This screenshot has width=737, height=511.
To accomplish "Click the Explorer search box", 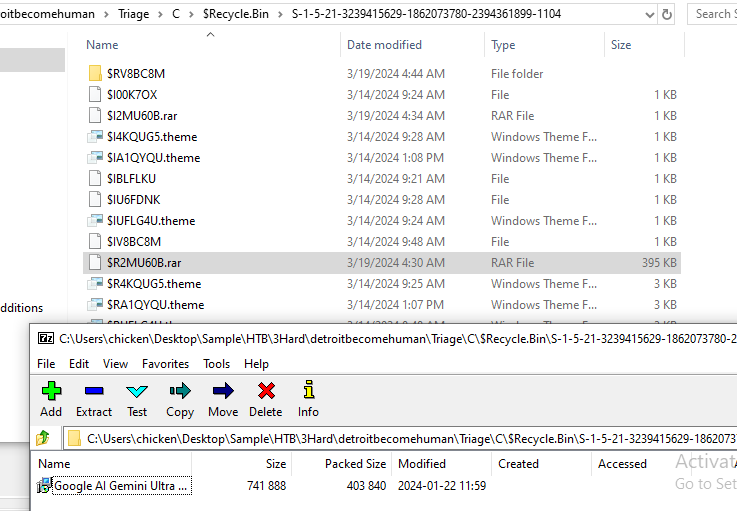I will pyautogui.click(x=713, y=14).
